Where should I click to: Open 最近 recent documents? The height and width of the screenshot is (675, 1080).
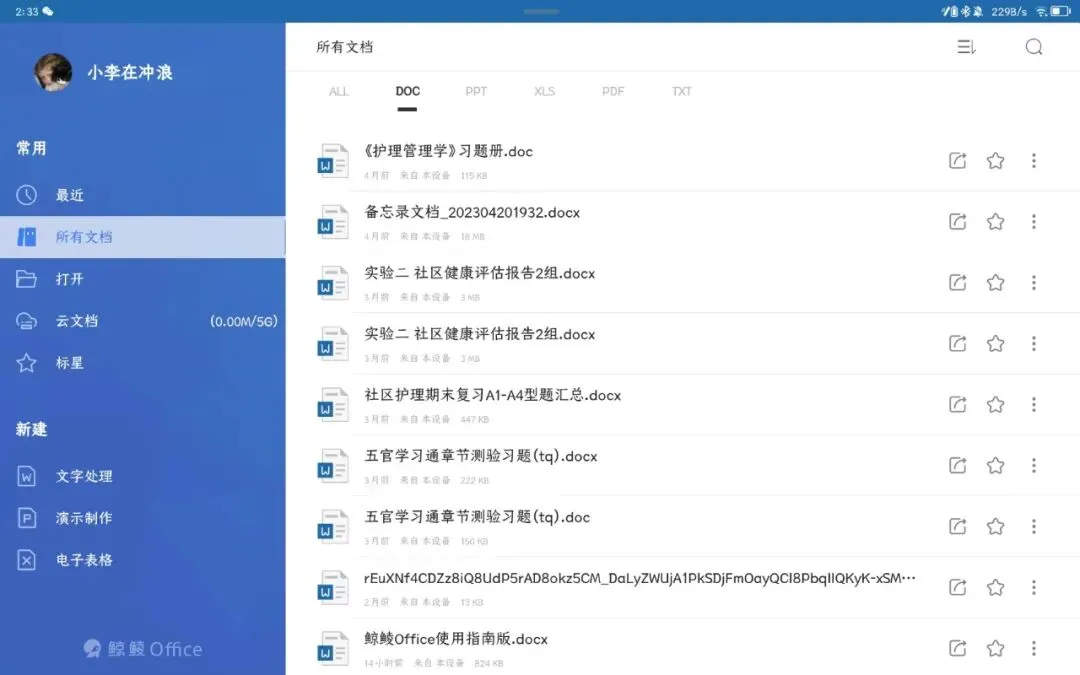click(x=143, y=195)
